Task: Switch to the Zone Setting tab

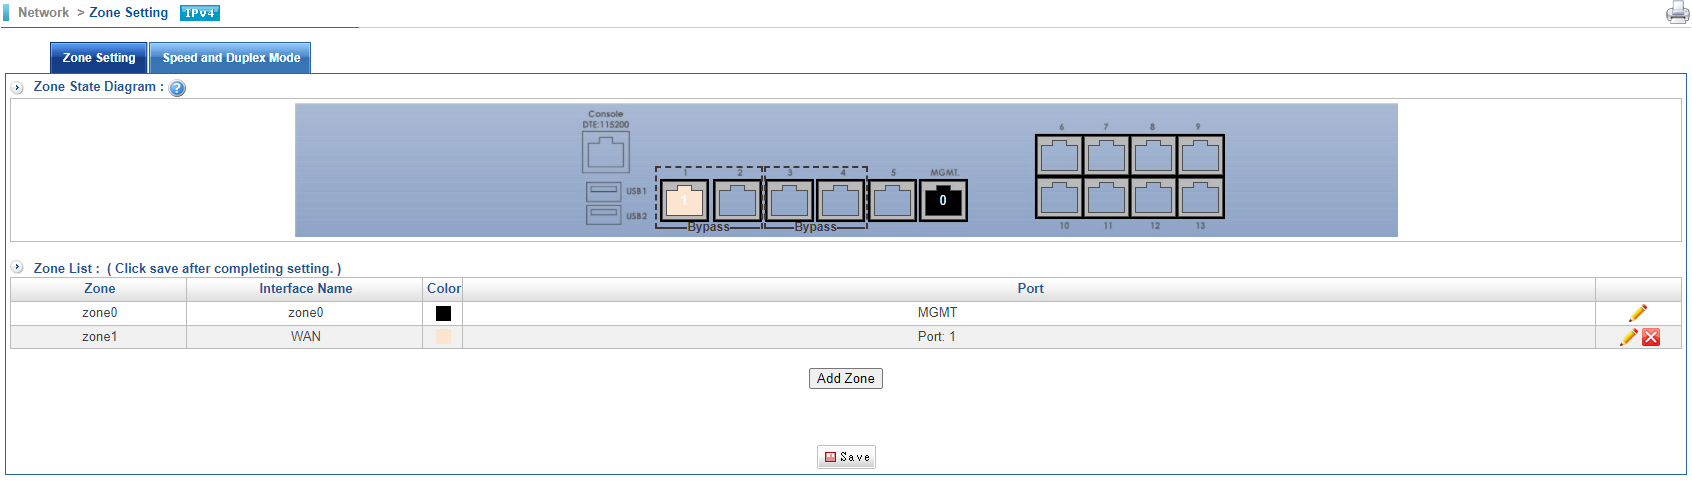Action: 99,58
